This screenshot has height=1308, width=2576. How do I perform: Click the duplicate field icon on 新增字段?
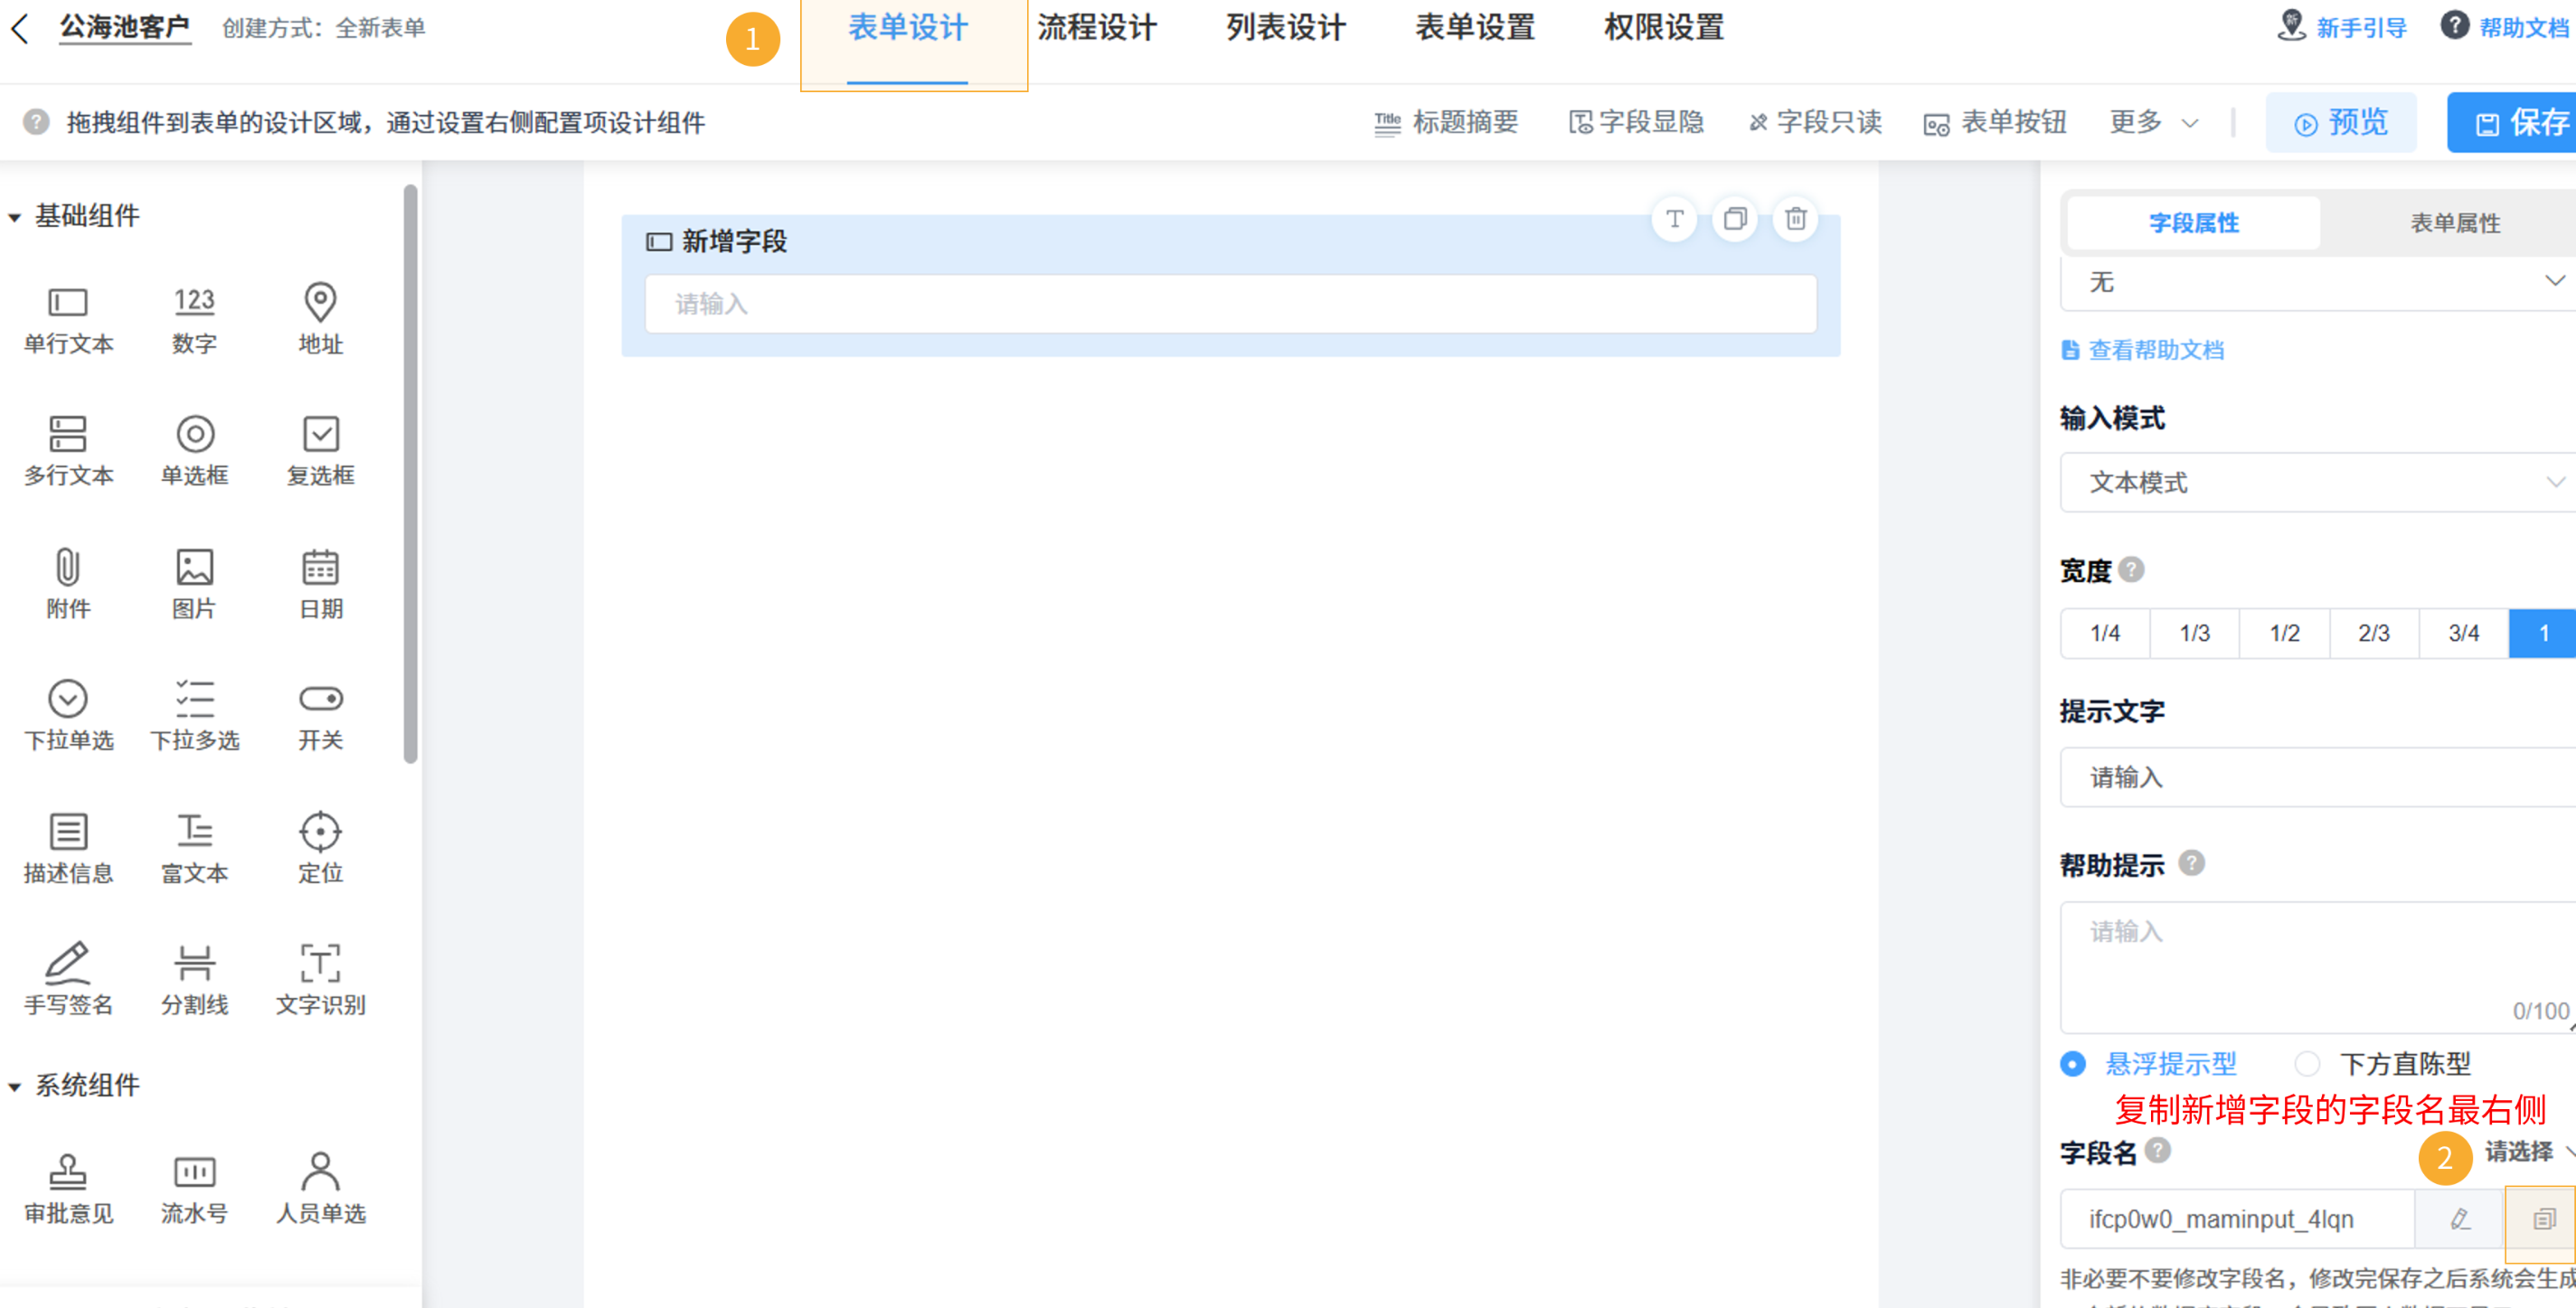[x=1735, y=219]
